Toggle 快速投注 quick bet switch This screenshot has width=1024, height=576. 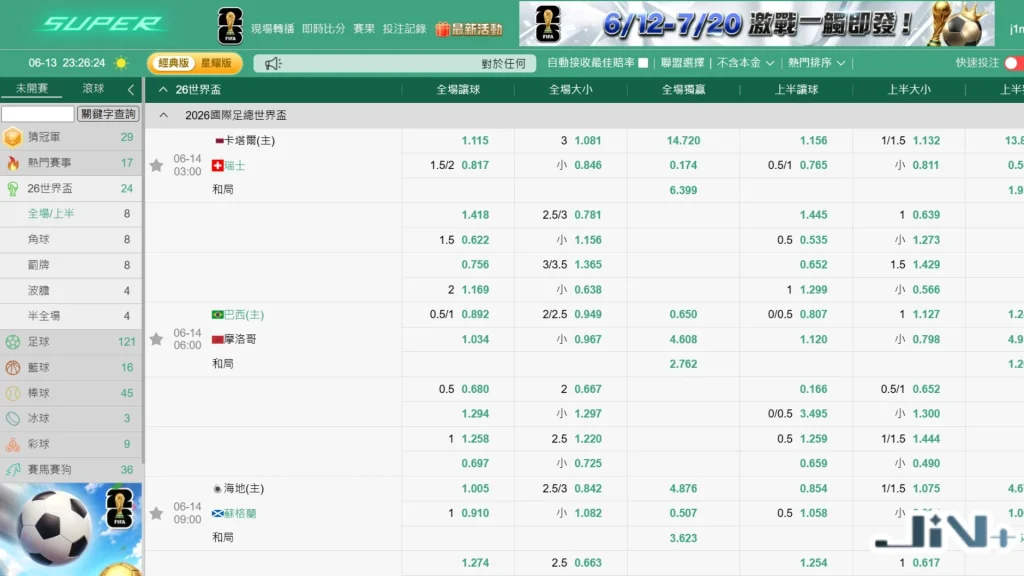click(1014, 63)
